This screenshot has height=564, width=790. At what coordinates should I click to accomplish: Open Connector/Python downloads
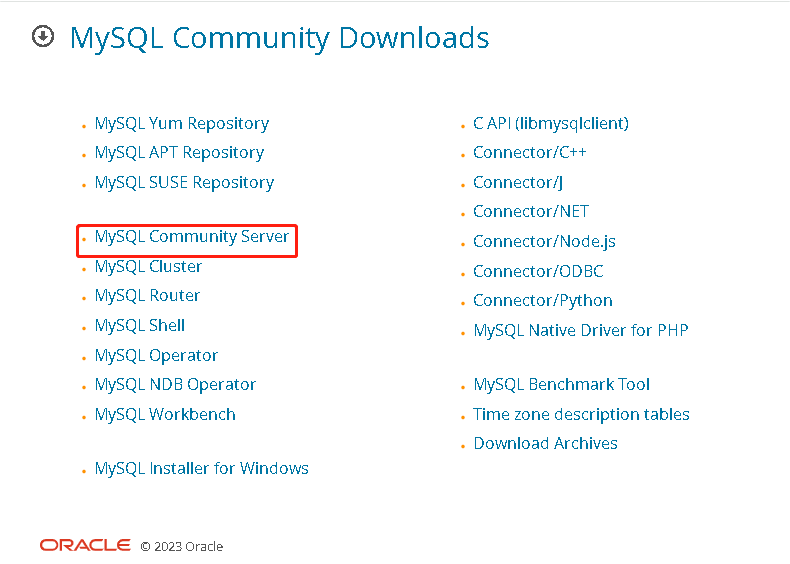click(x=542, y=301)
